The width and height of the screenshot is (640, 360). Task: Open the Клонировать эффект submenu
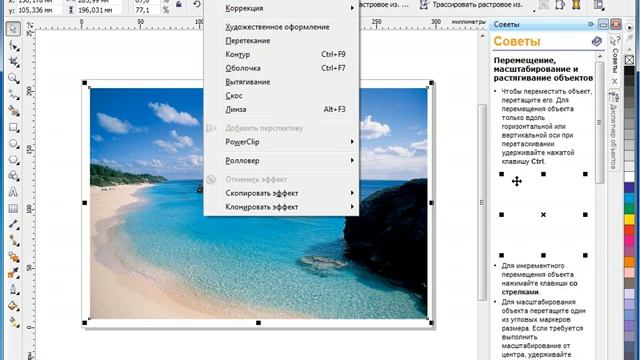[282, 207]
